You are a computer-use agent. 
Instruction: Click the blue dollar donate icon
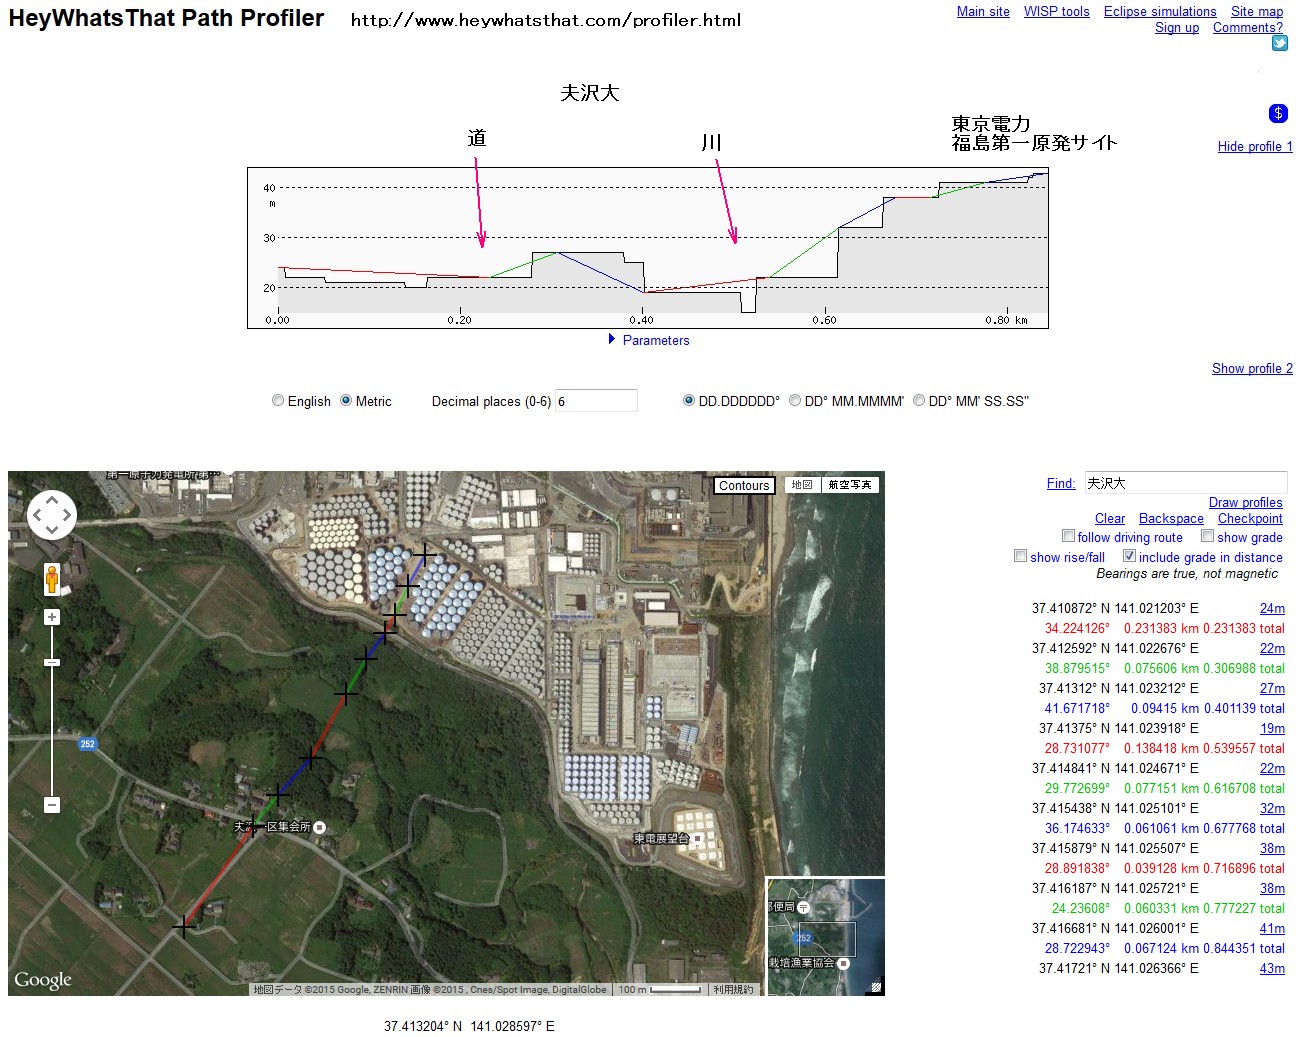coord(1278,113)
